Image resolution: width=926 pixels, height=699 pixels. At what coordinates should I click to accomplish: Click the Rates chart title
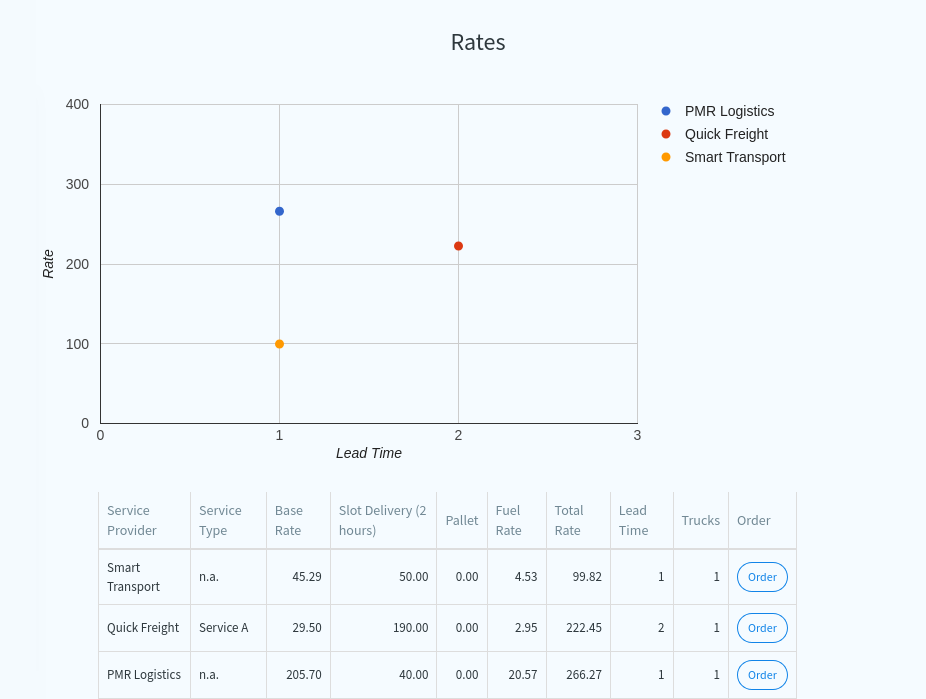[x=478, y=42]
